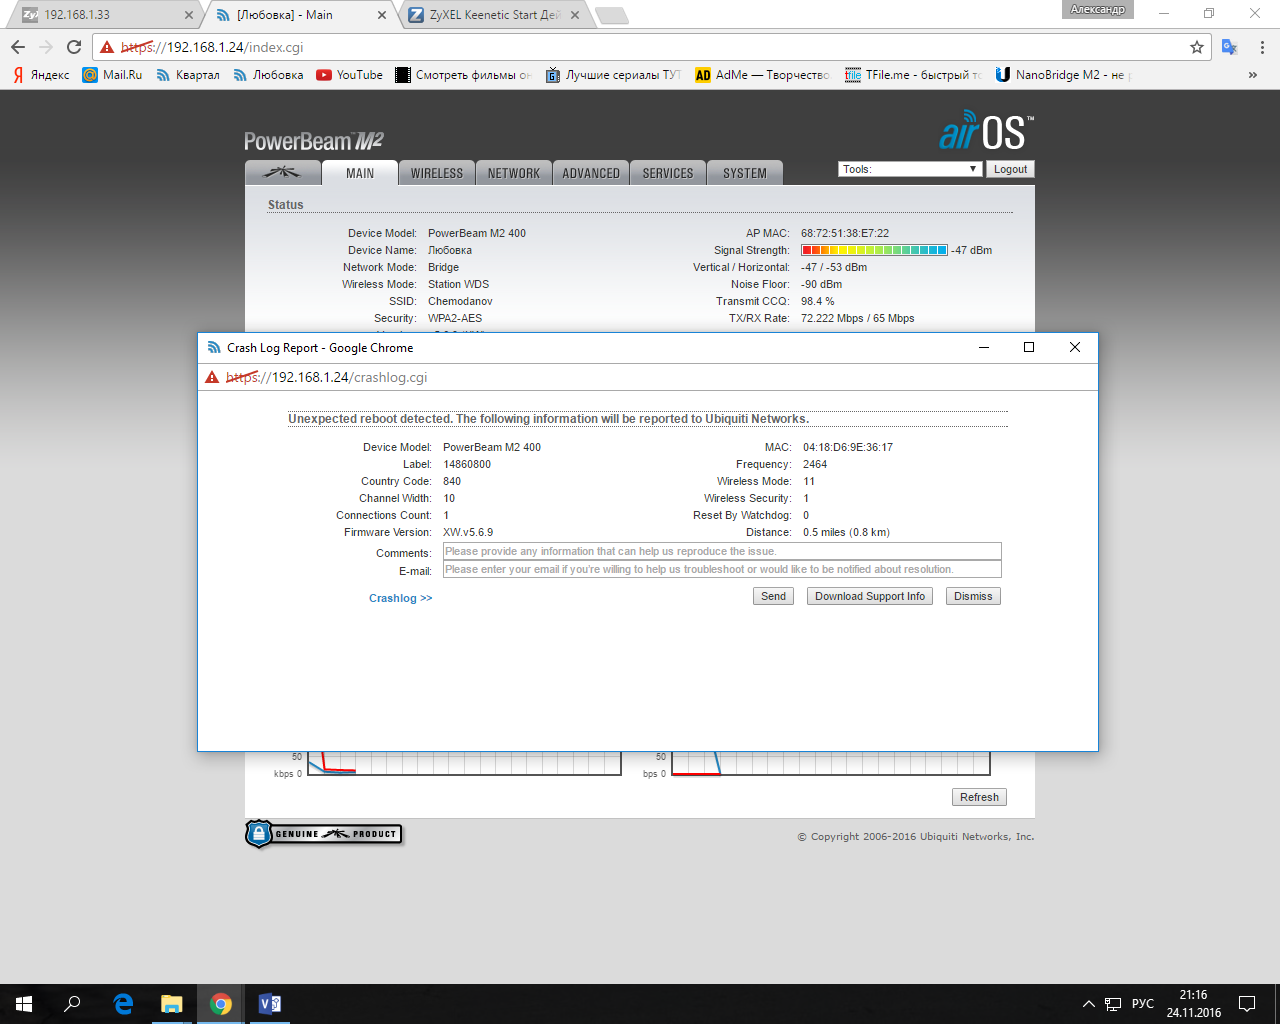Click E-mail input field
The width and height of the screenshot is (1280, 1024).
tap(722, 569)
